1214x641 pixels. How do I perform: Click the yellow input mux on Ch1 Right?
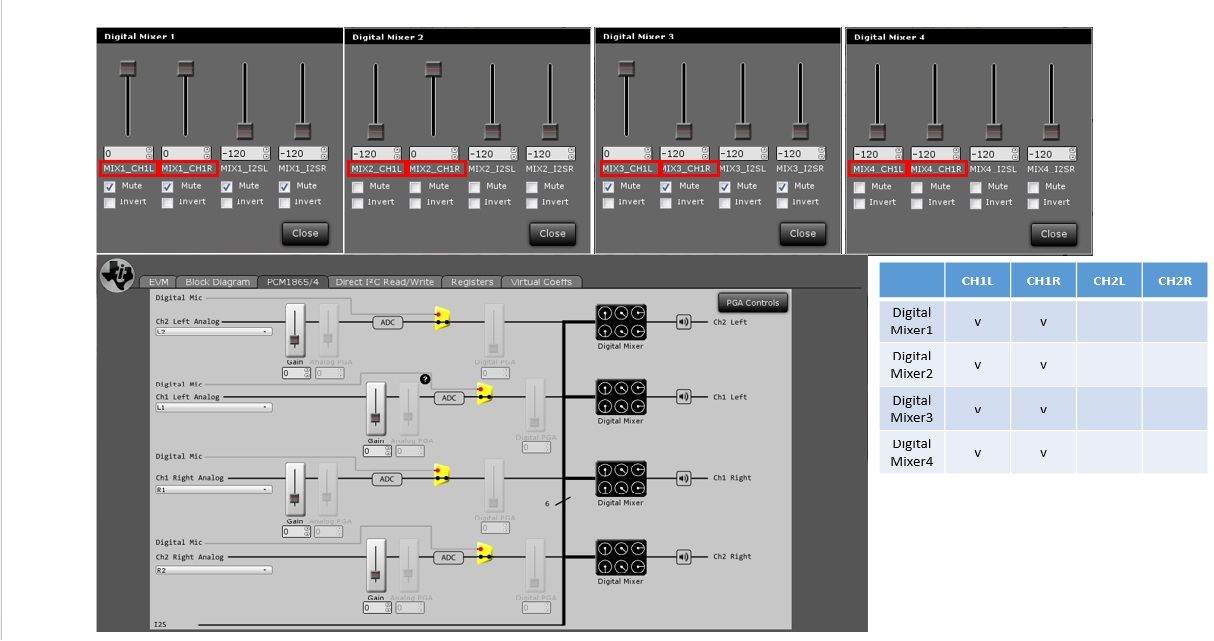pyautogui.click(x=441, y=474)
